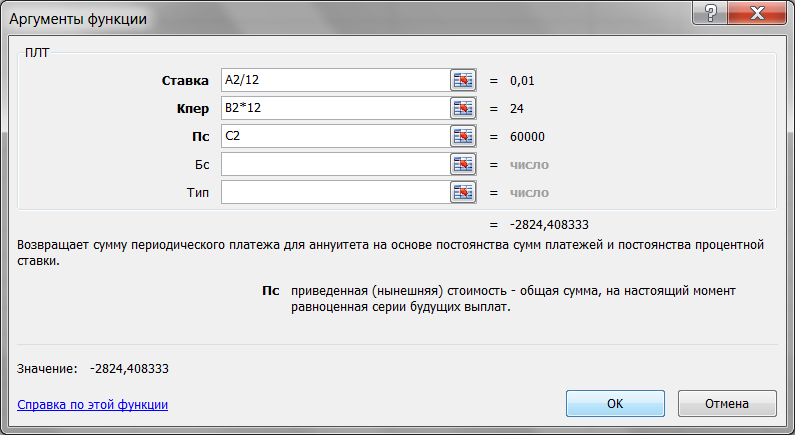
Task: Focus the Пс field containing C2
Action: (x=335, y=136)
